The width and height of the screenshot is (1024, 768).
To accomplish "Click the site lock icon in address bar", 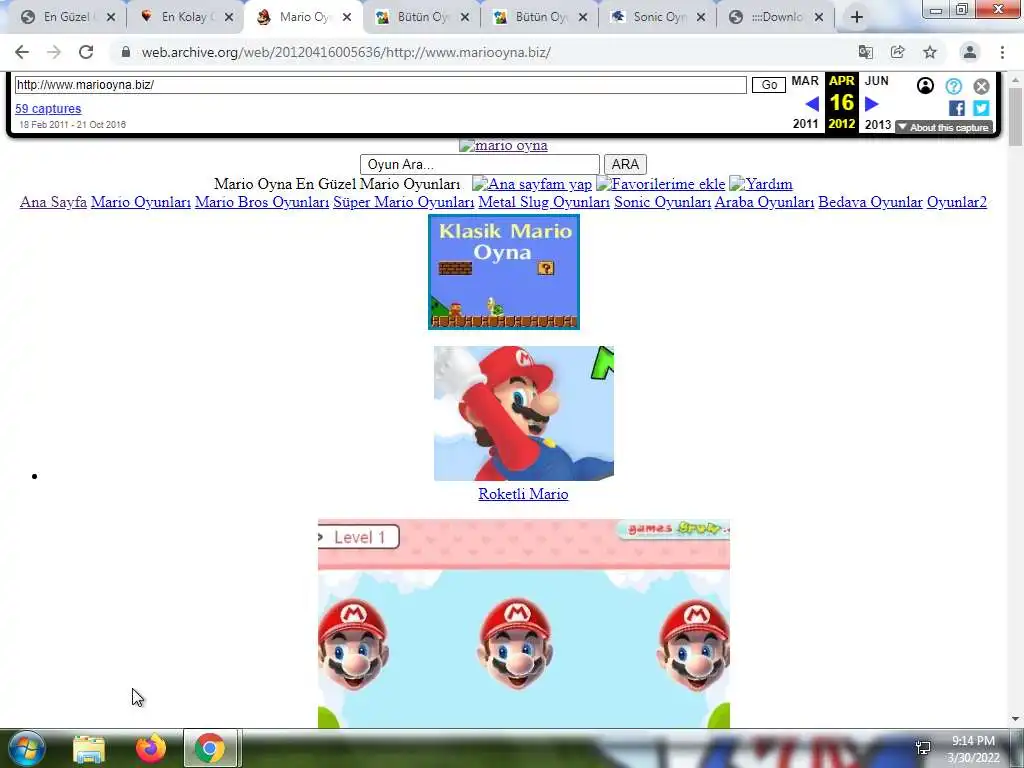I will click(x=126, y=52).
